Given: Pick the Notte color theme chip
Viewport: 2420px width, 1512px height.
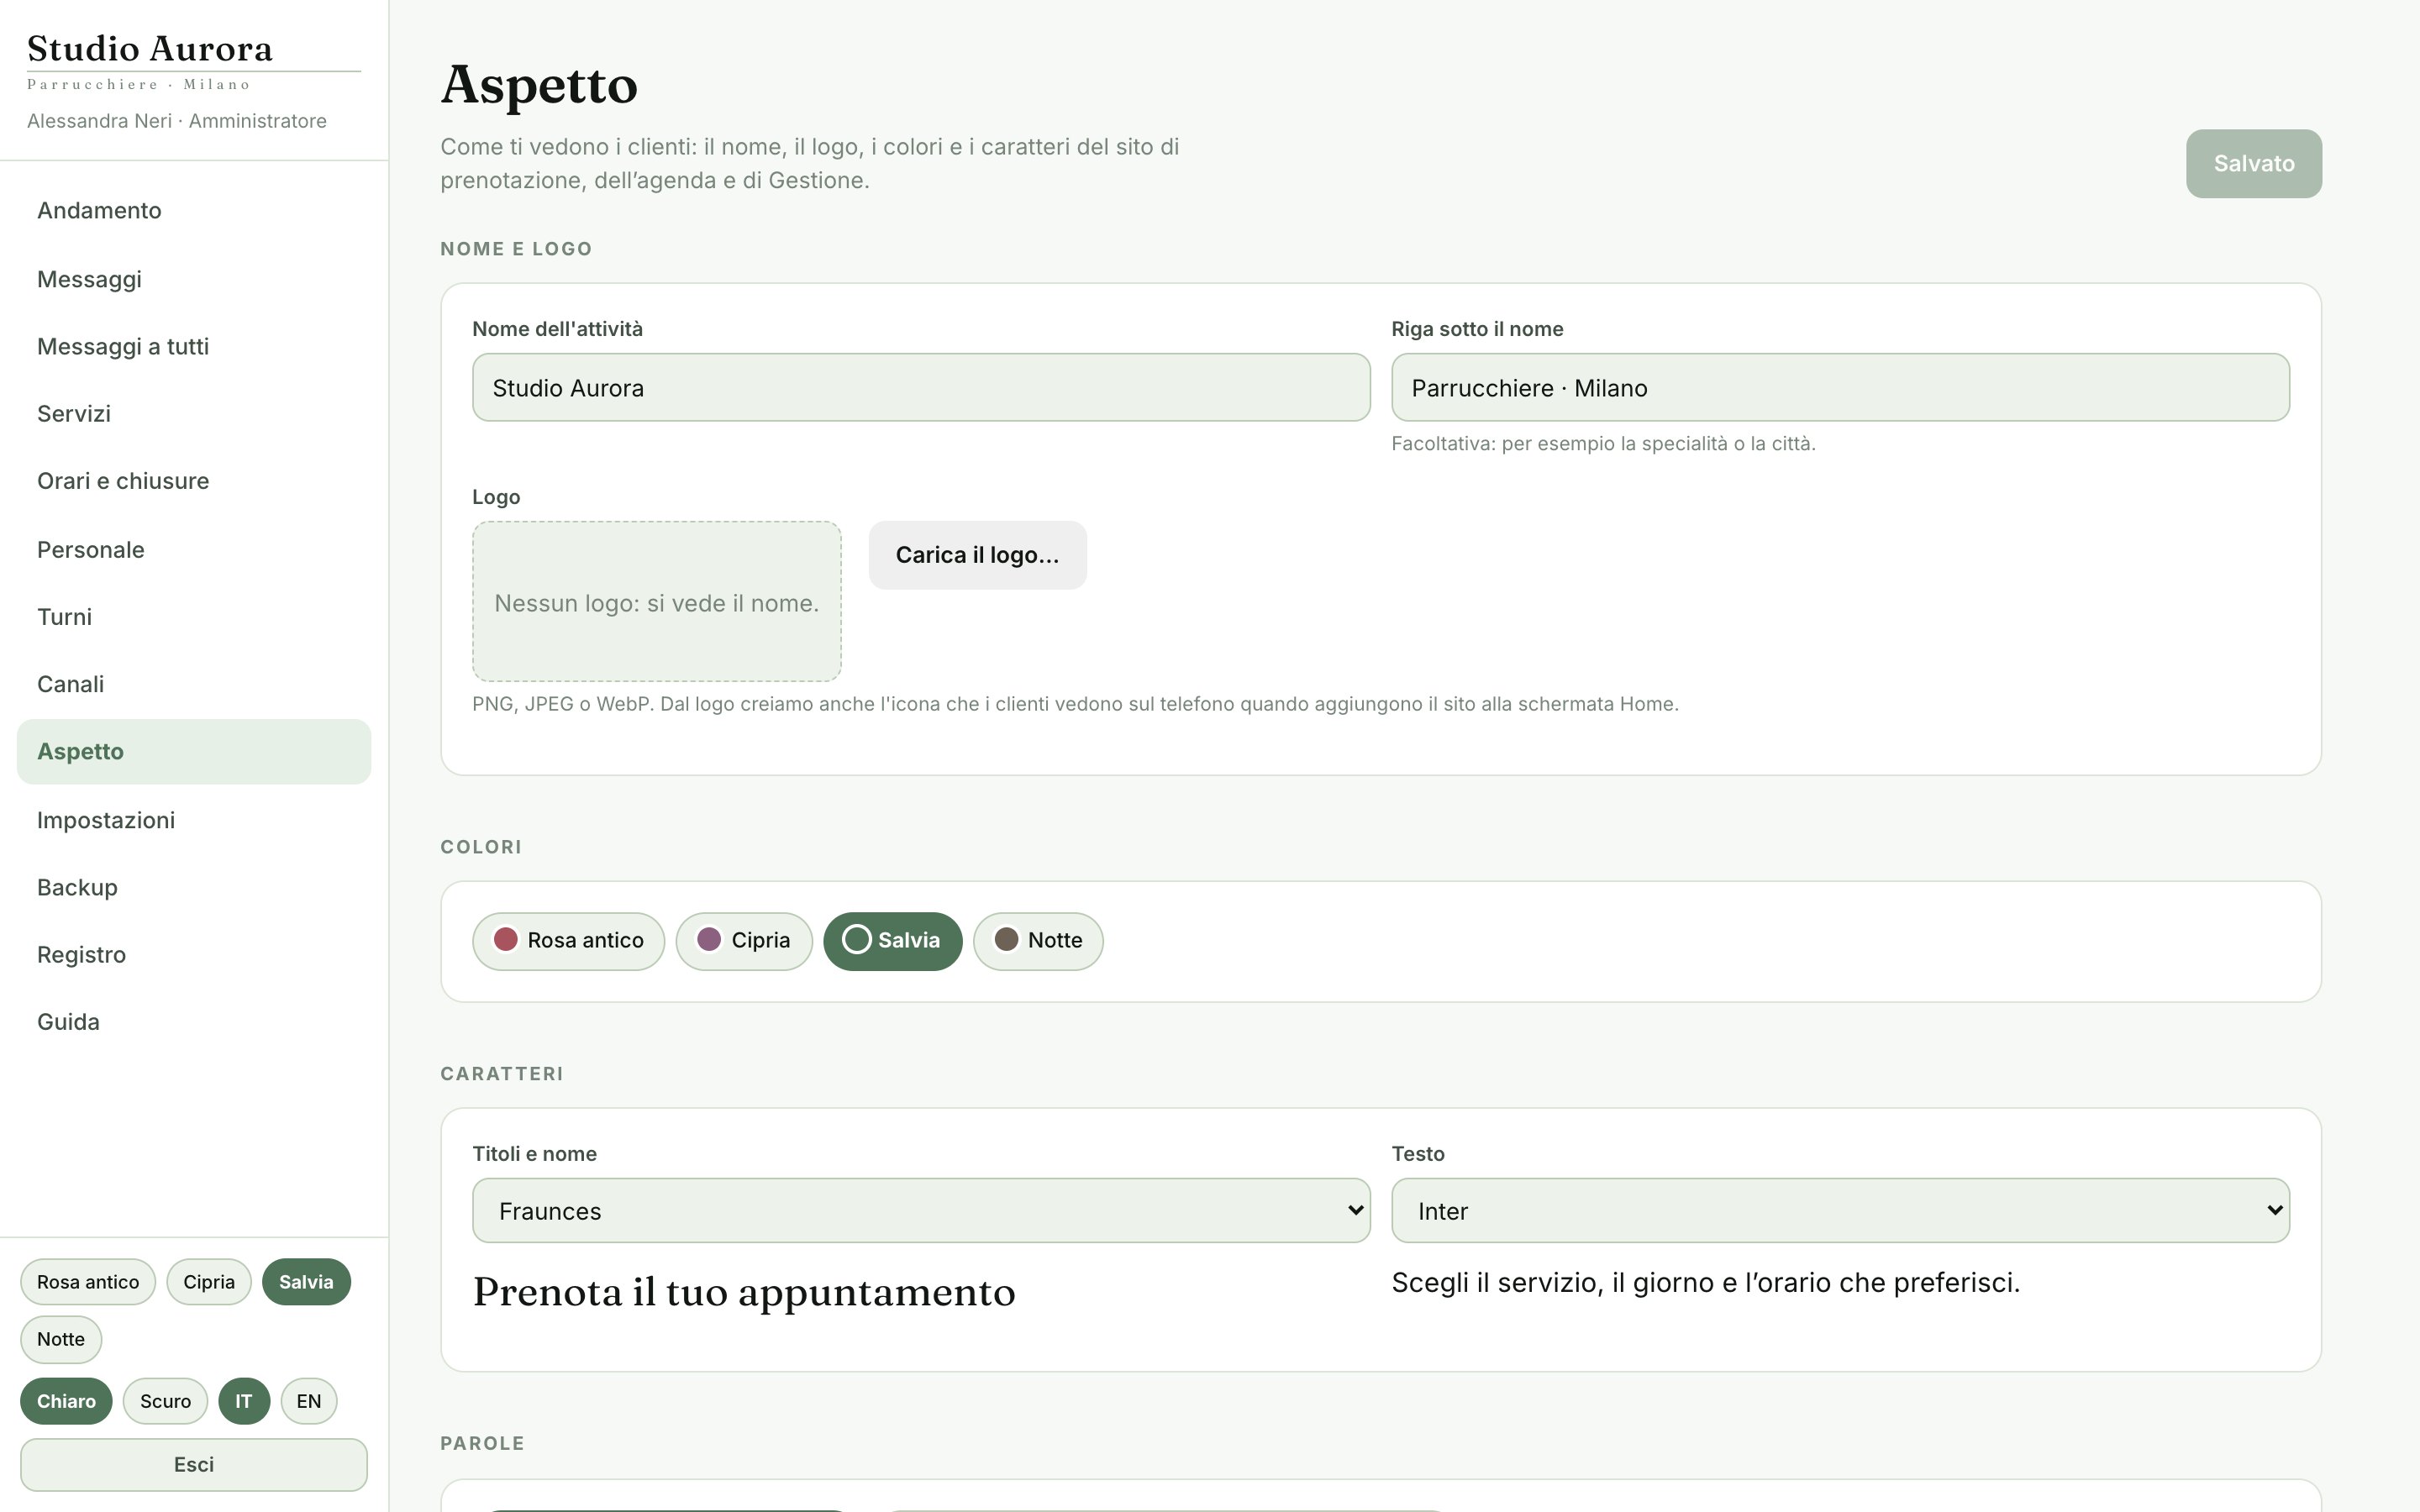Looking at the screenshot, I should [1037, 941].
